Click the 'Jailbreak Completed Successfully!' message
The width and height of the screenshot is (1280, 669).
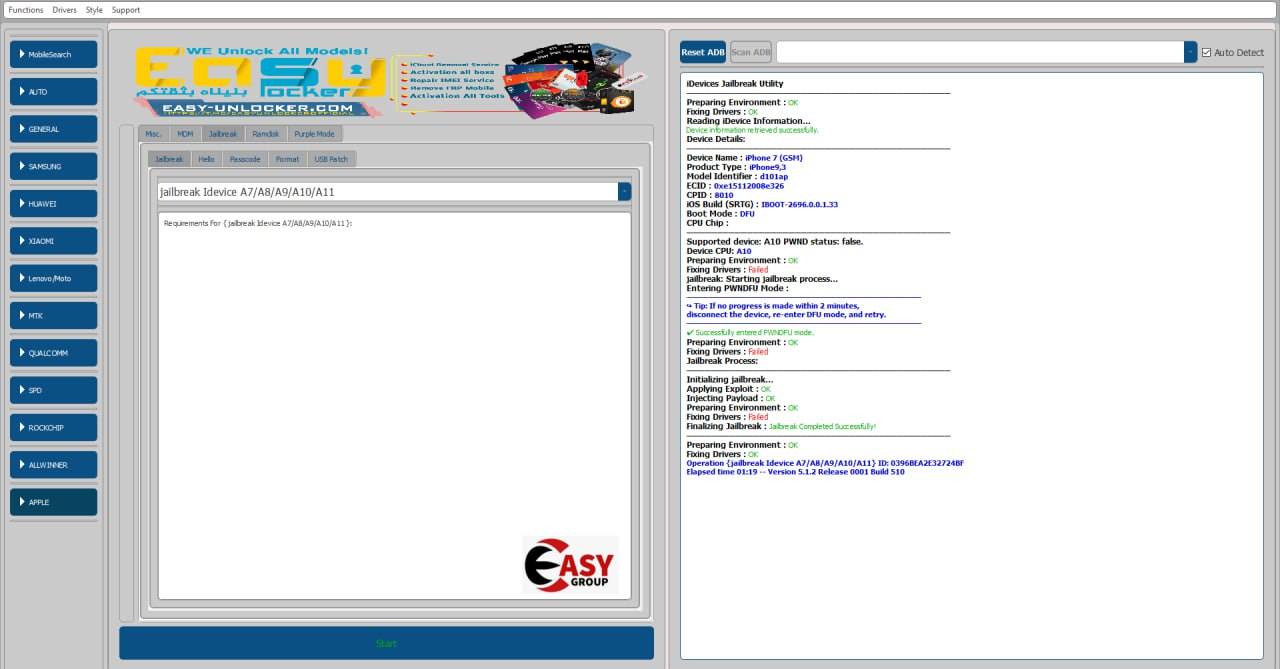coord(822,426)
